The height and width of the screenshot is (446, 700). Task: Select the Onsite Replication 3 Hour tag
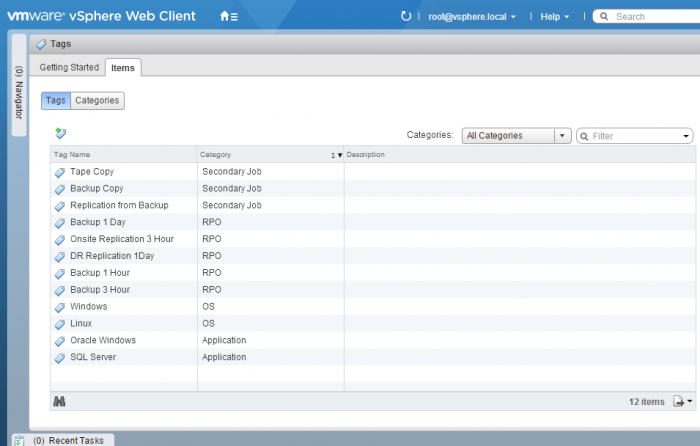[373, 239]
